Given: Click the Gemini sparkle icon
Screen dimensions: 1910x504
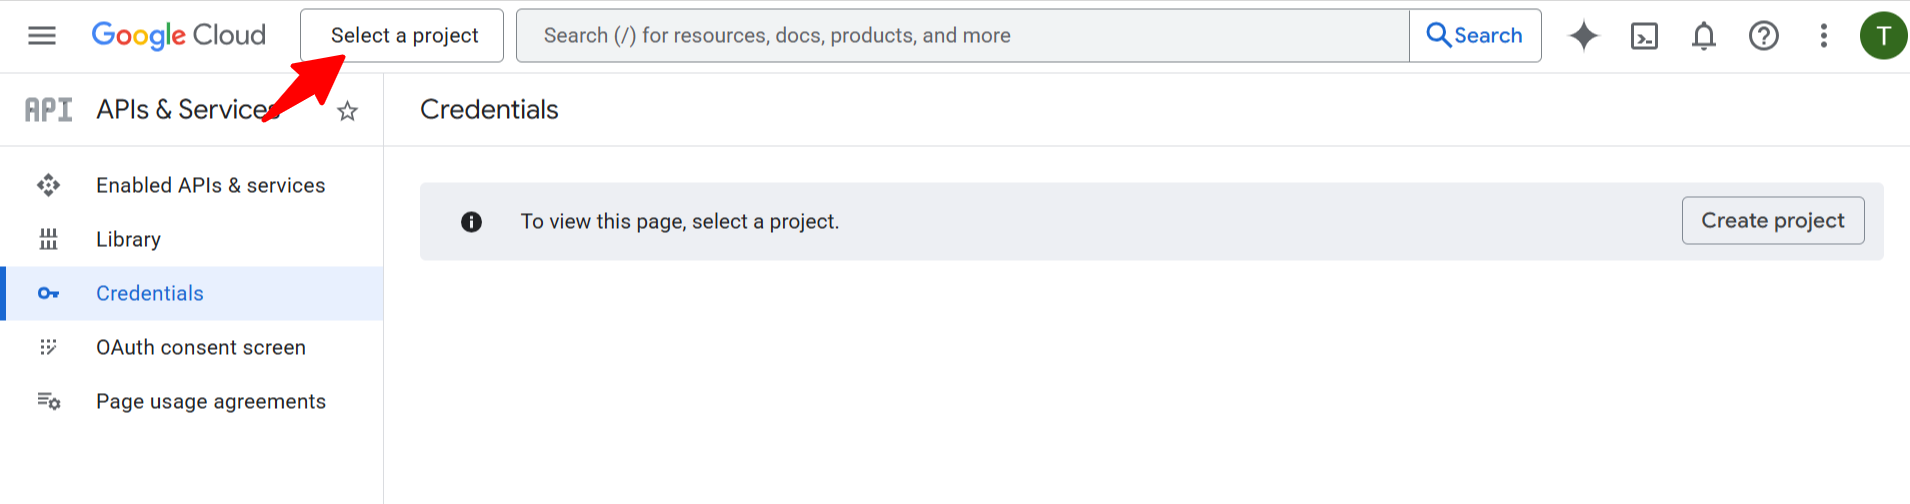Looking at the screenshot, I should click(x=1584, y=36).
